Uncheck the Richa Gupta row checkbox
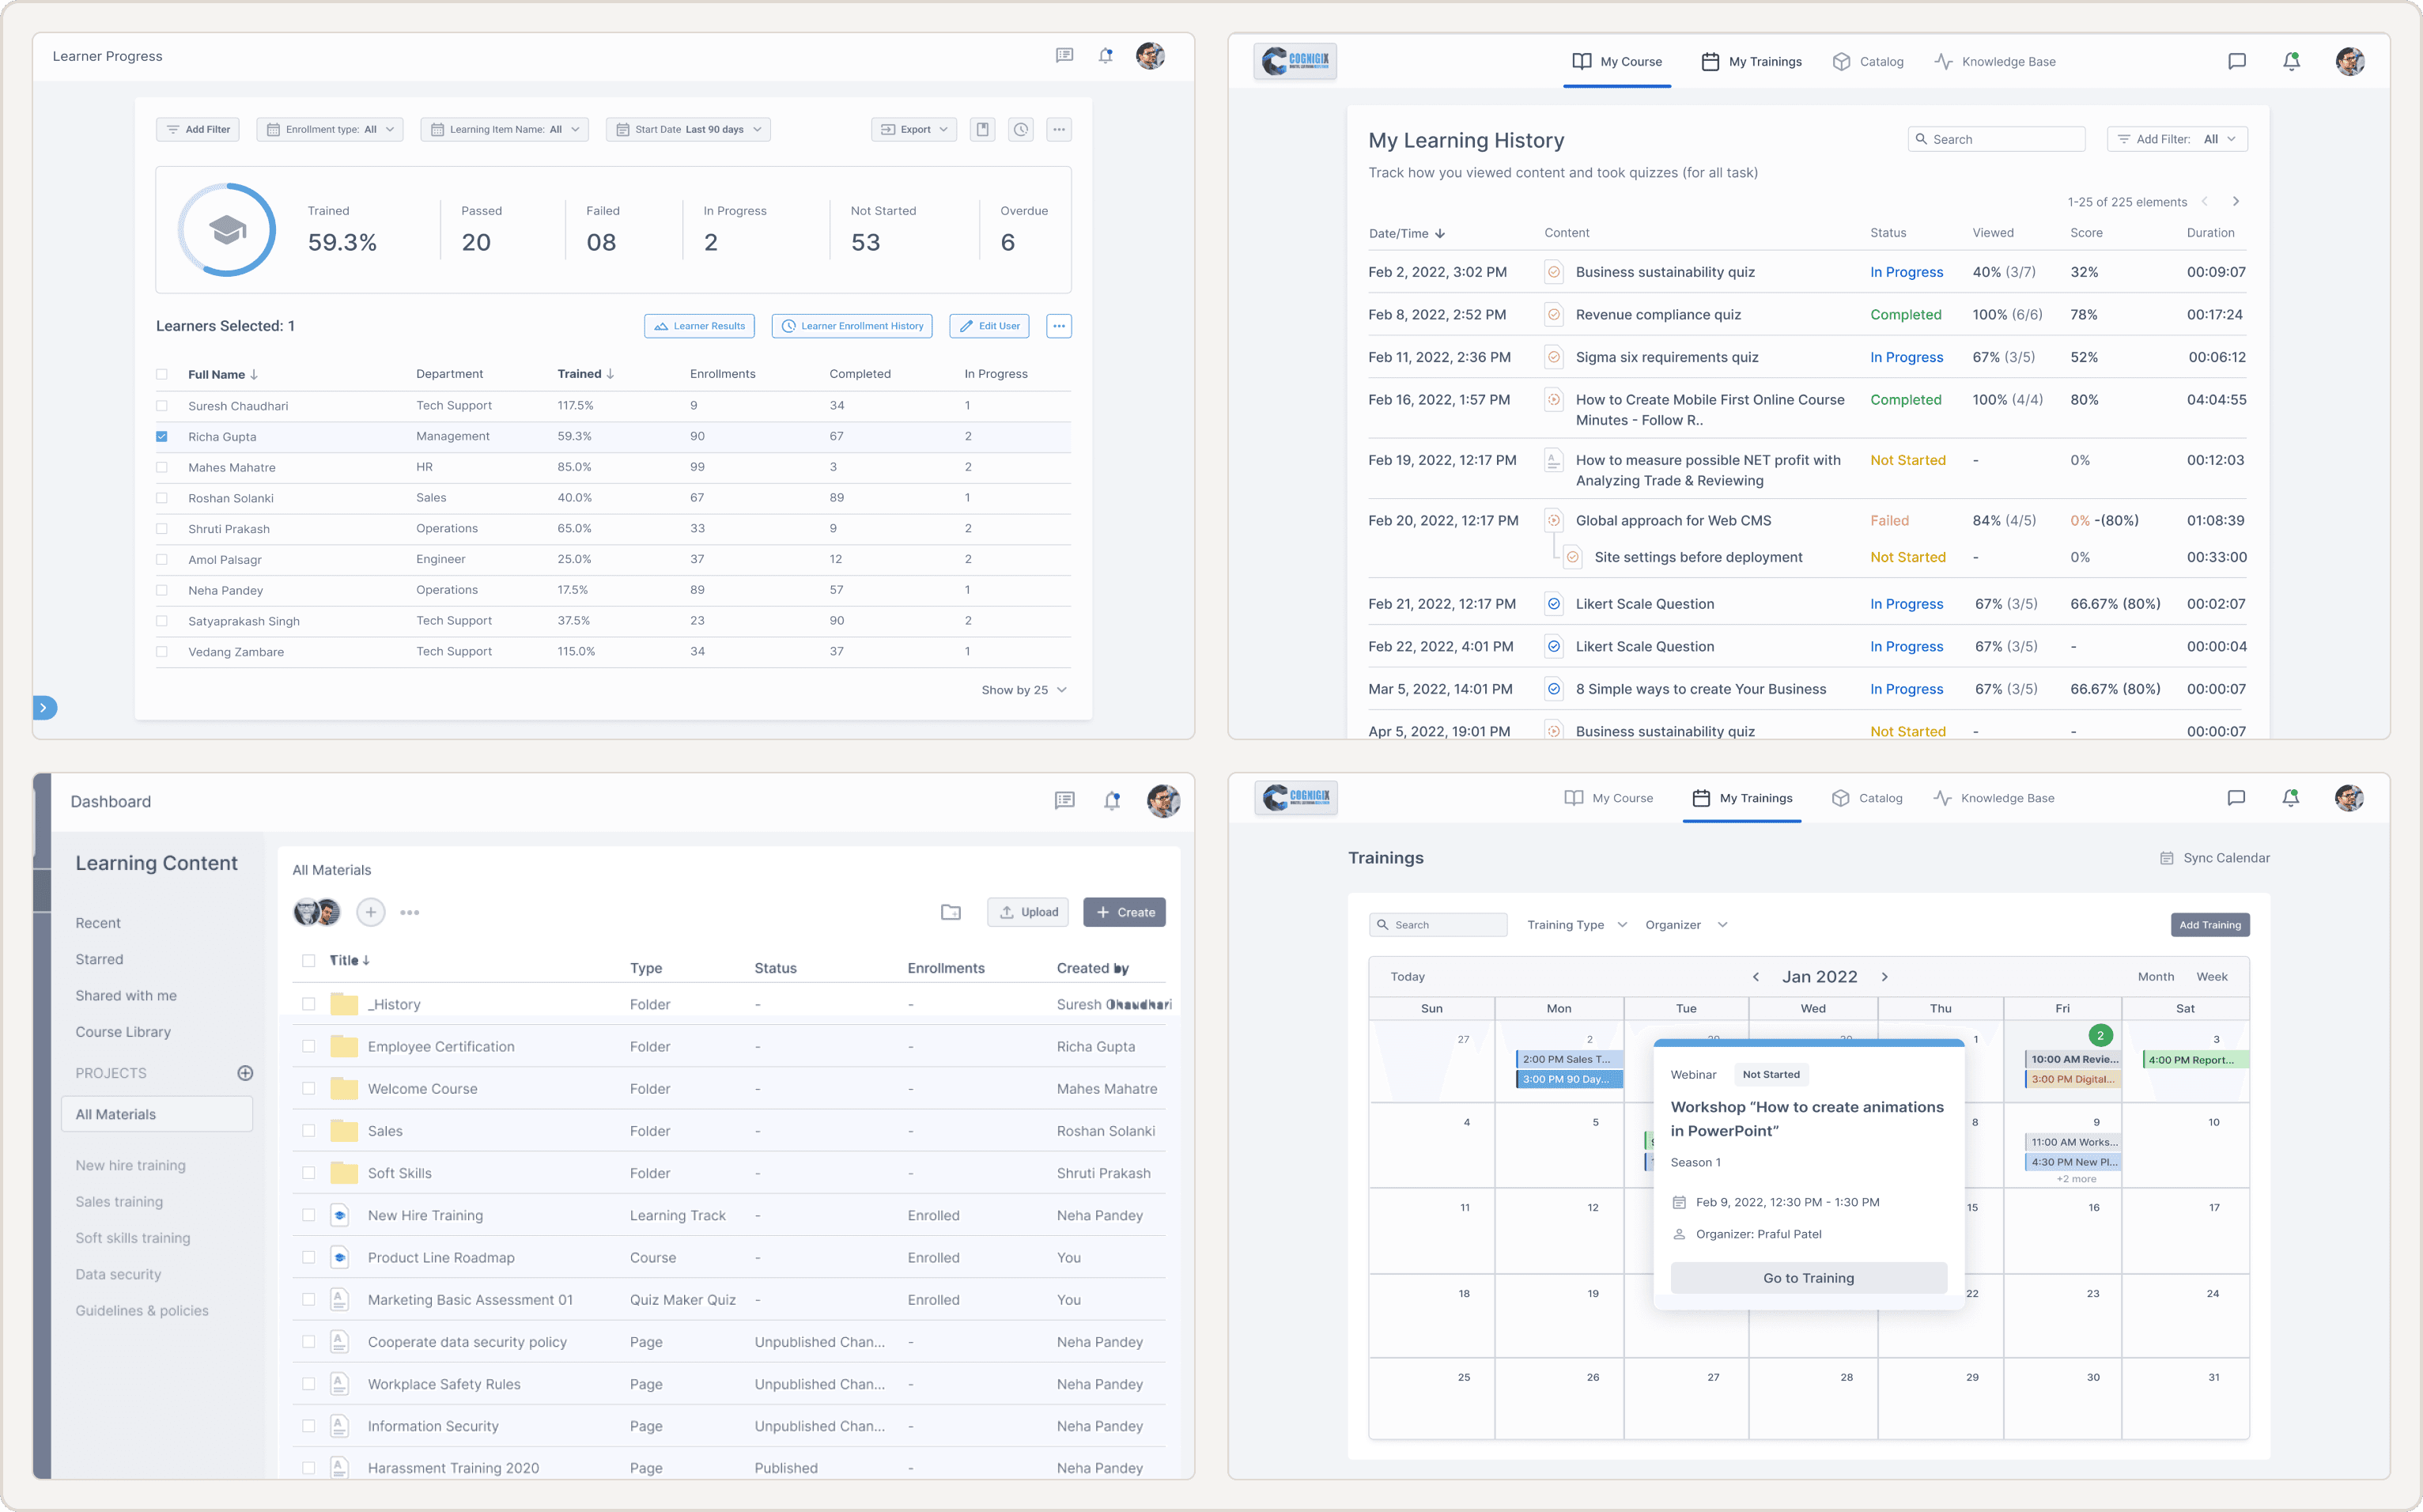This screenshot has height=1512, width=2423. (x=162, y=437)
